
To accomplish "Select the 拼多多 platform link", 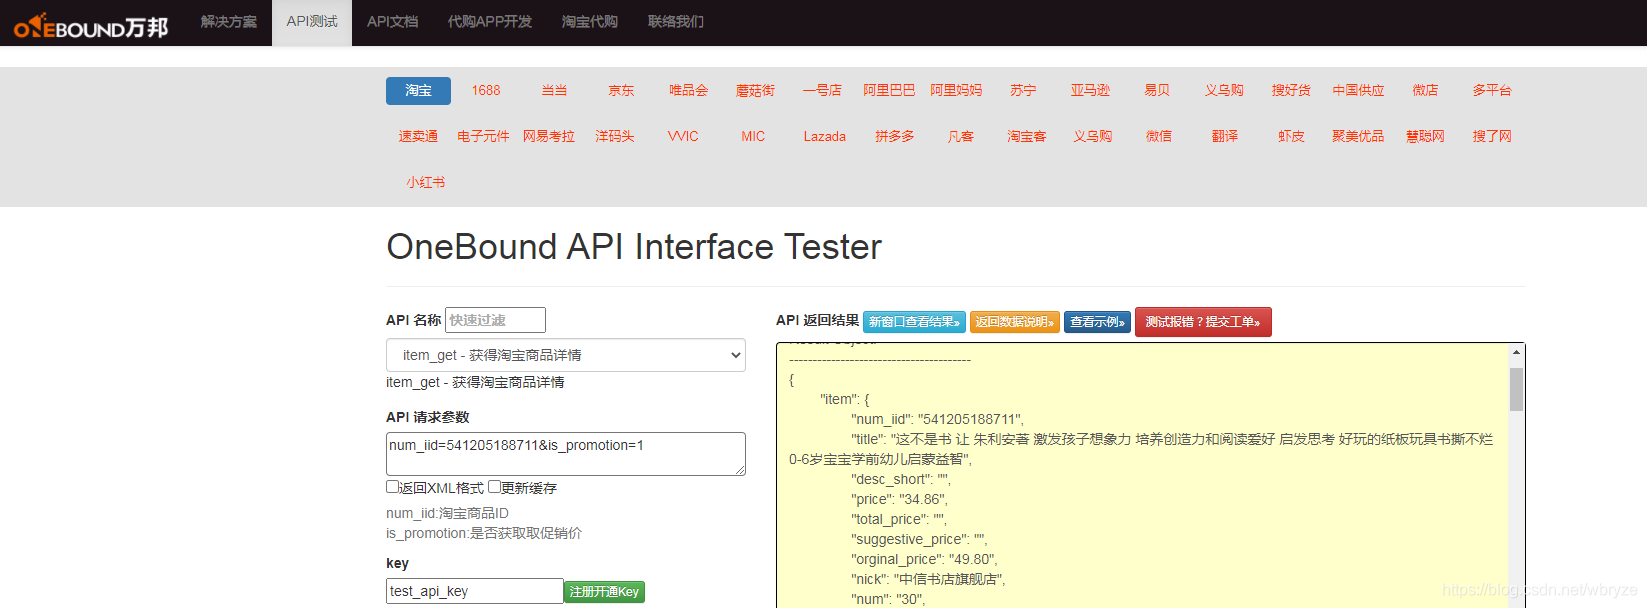I will [895, 137].
